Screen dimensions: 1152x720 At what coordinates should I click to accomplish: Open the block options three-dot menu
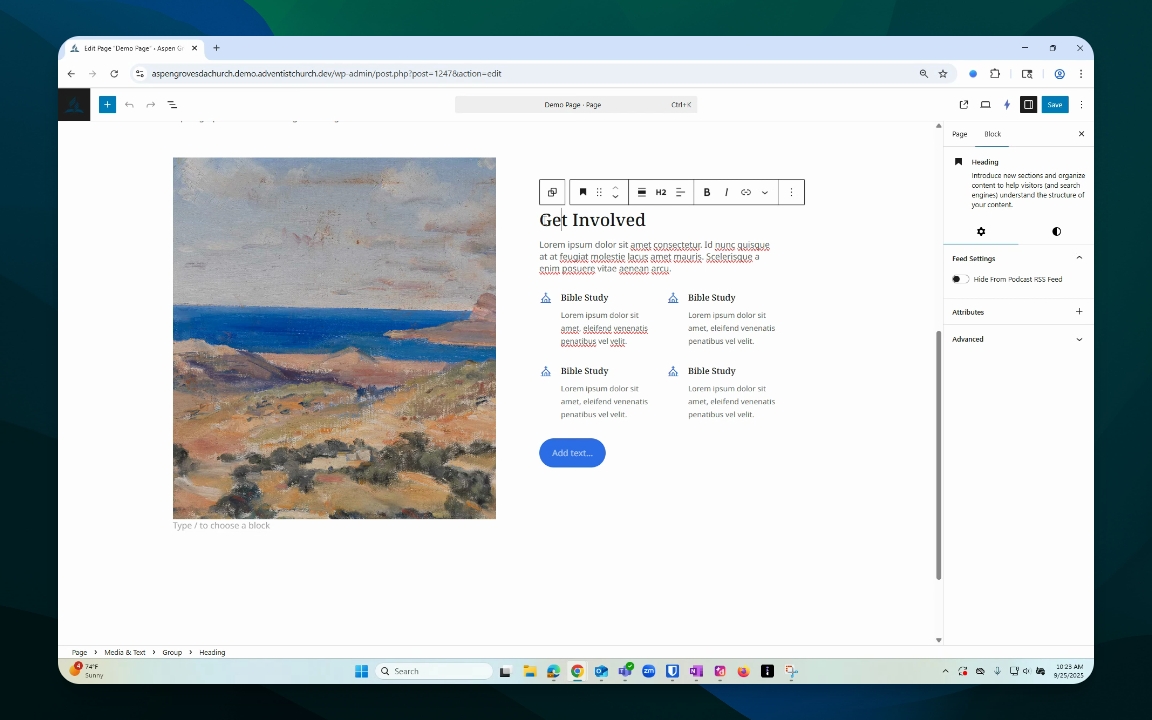[791, 192]
